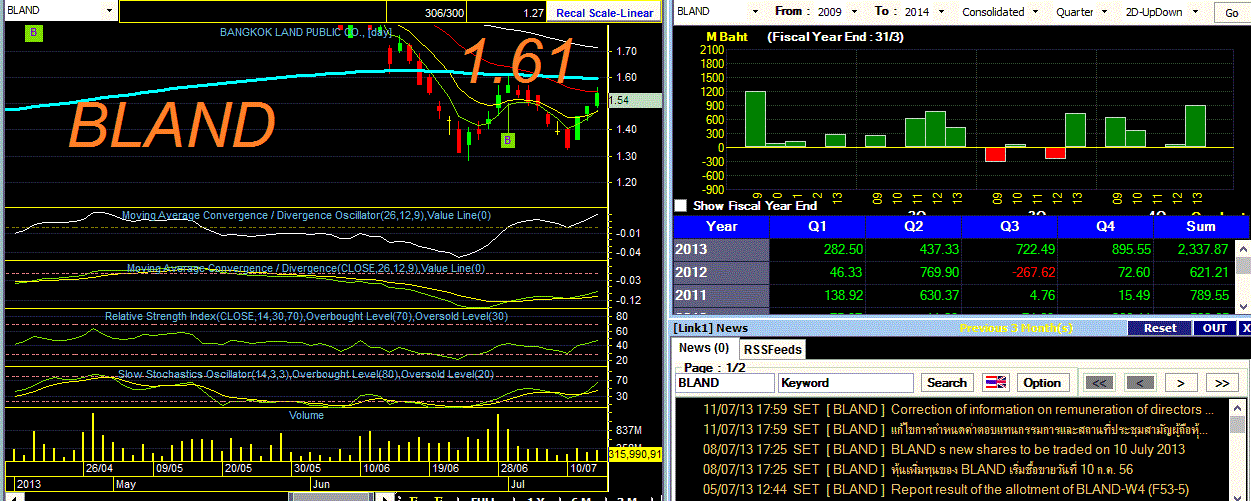Image resolution: width=1251 pixels, height=501 pixels.
Task: Select the 2012 row header
Action: click(x=721, y=272)
